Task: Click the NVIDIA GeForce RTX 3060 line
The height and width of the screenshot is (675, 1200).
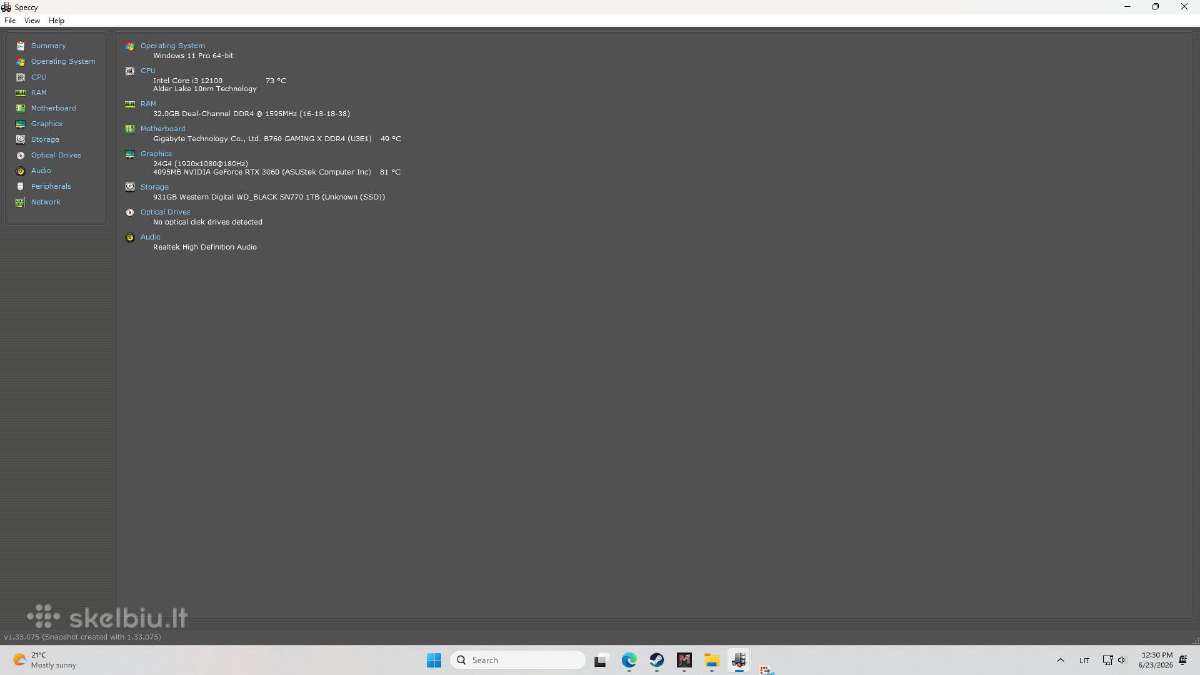Action: point(262,172)
